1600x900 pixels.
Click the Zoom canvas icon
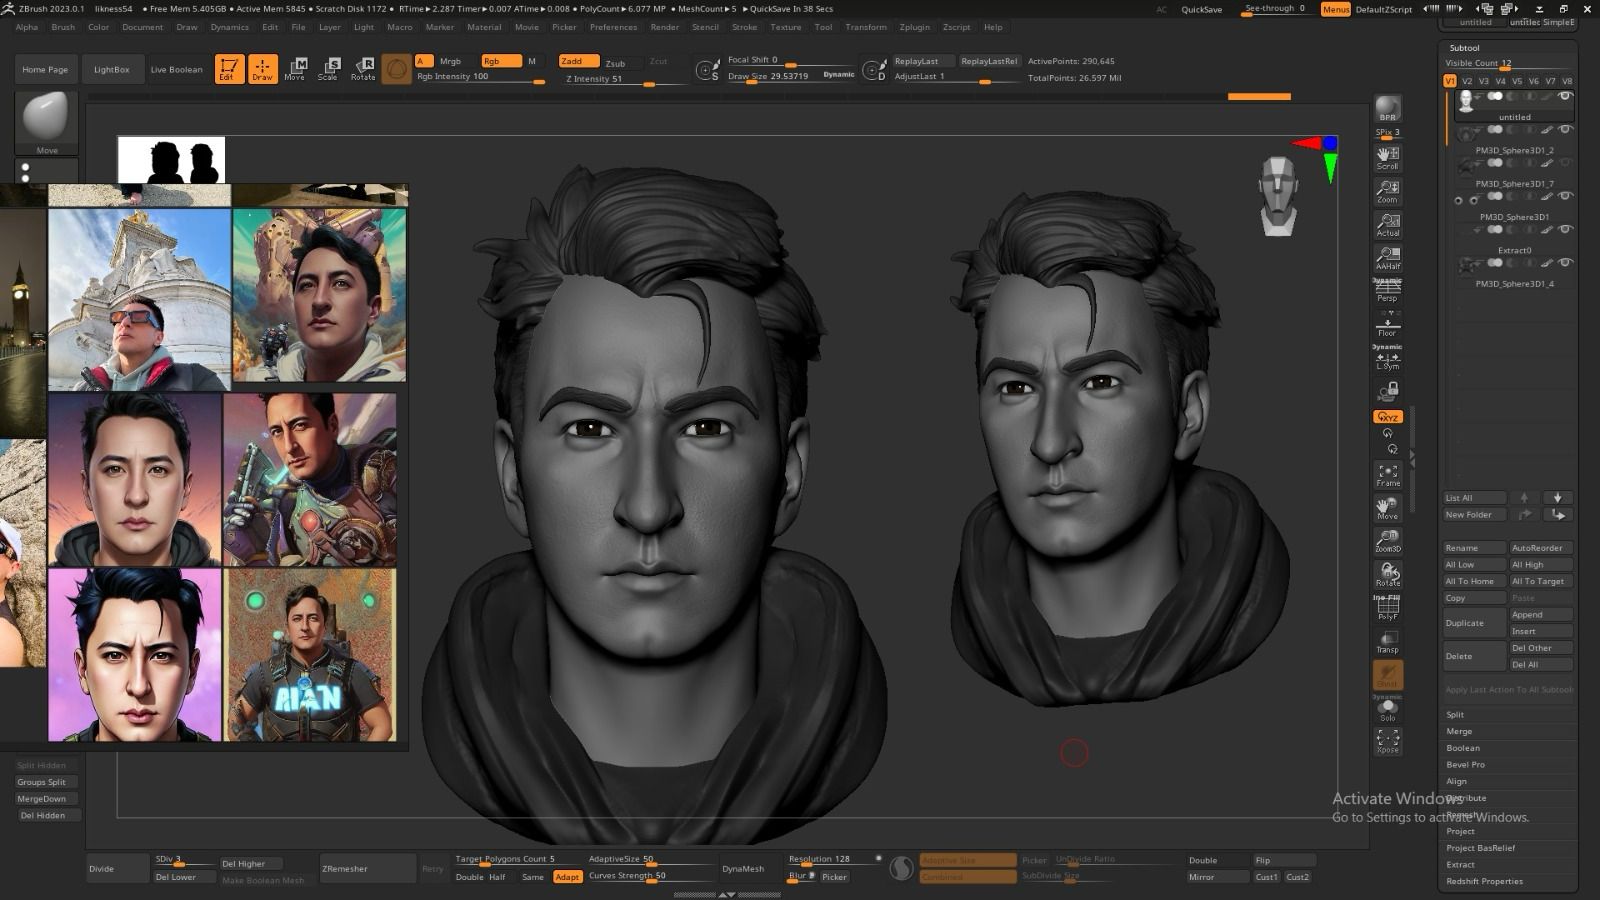pos(1388,191)
